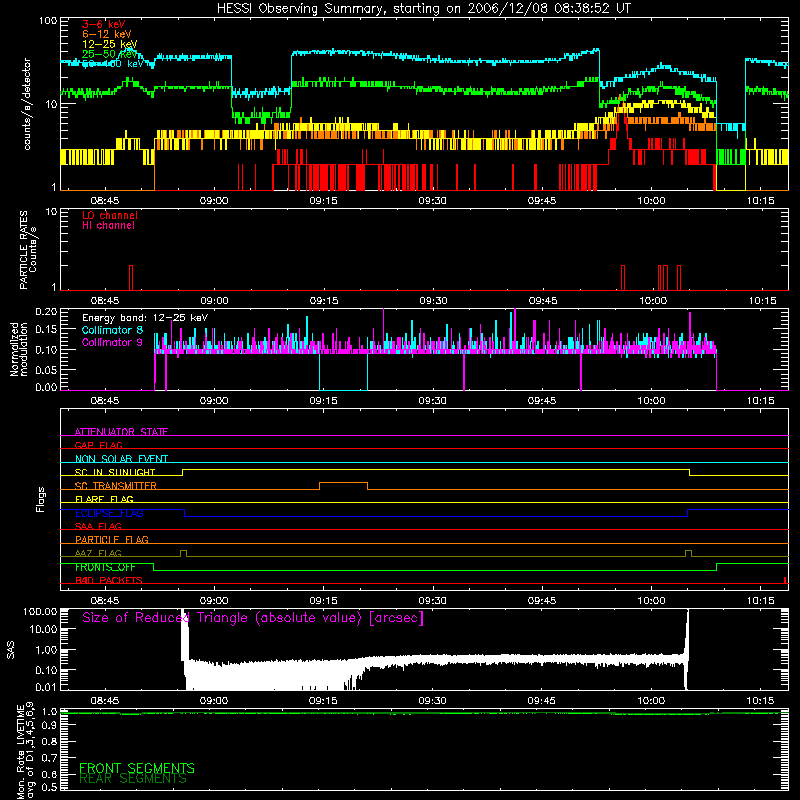Viewport: 800px width, 800px height.
Task: Click '0.00' on the modulation y-axis
Action: [x=46, y=387]
